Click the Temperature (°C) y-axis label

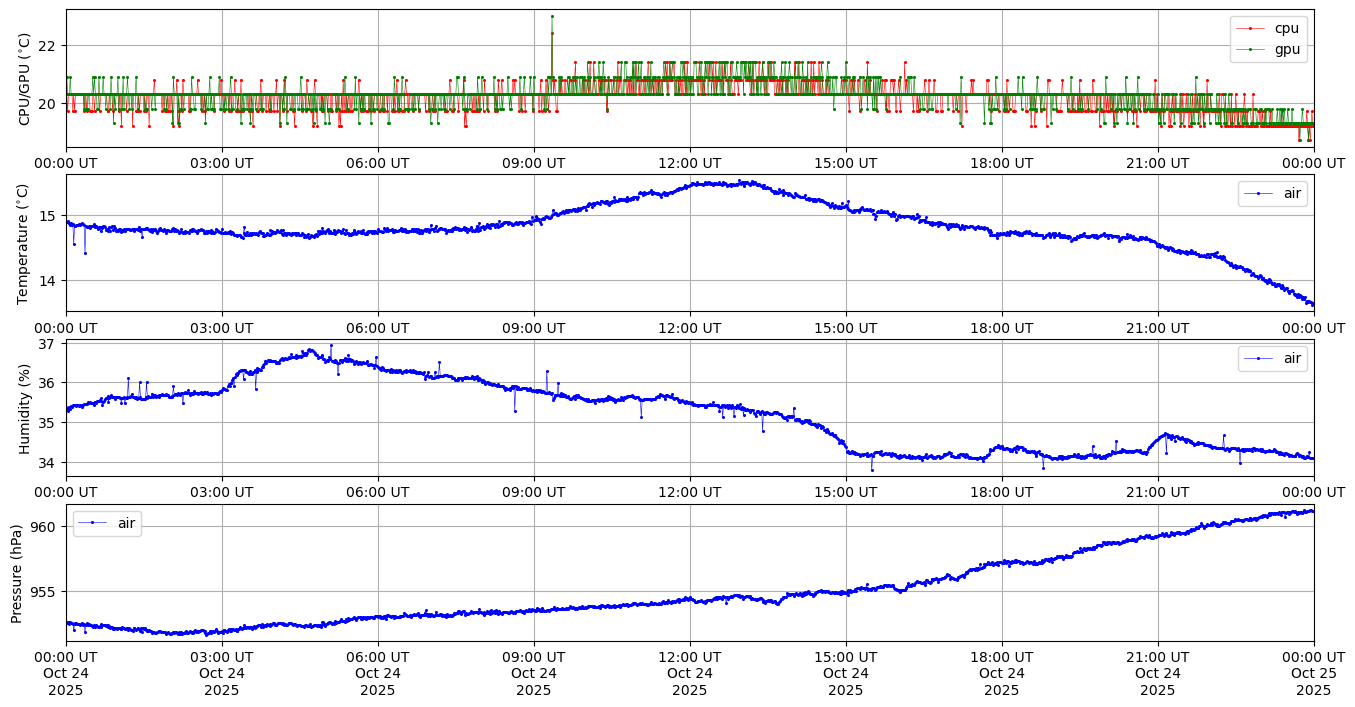pos(25,243)
